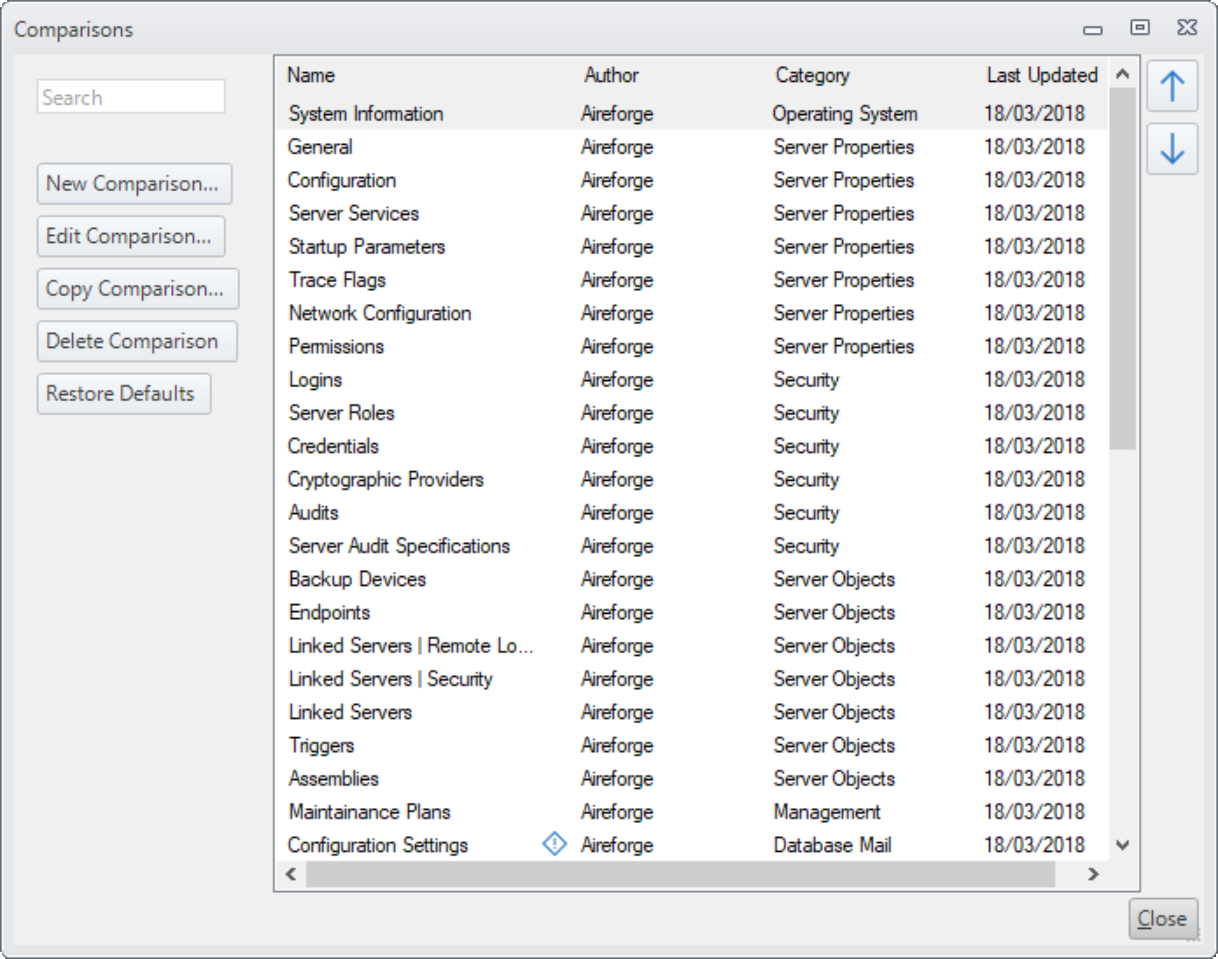Screen dimensions: 1218x959
Task: Click the vertical scrollbar's down arrow
Action: coord(1122,846)
